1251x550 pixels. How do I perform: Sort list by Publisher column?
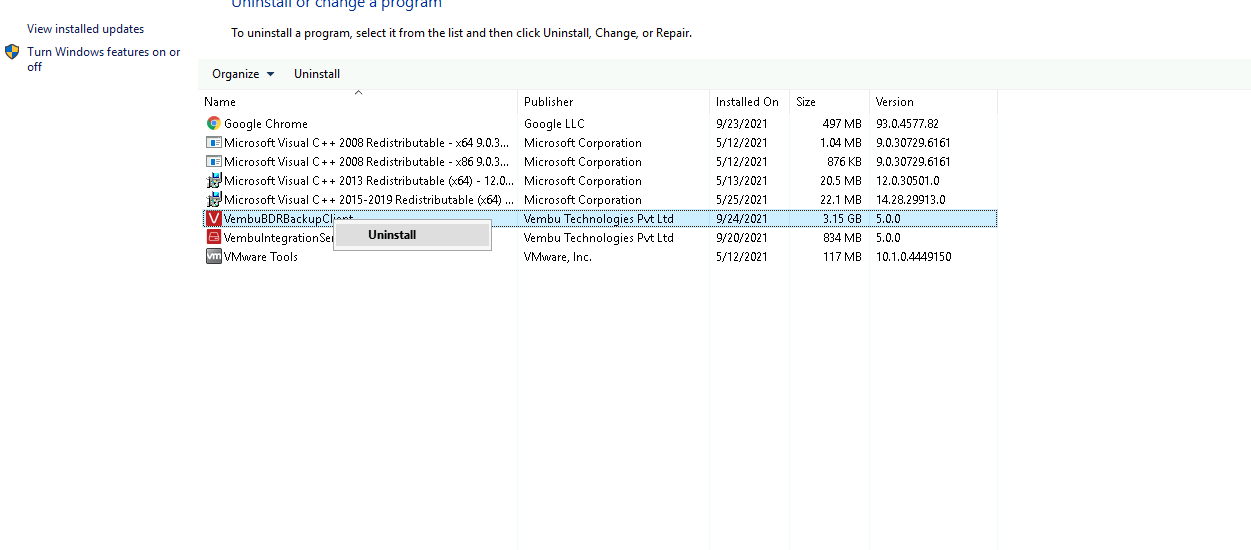pyautogui.click(x=548, y=102)
